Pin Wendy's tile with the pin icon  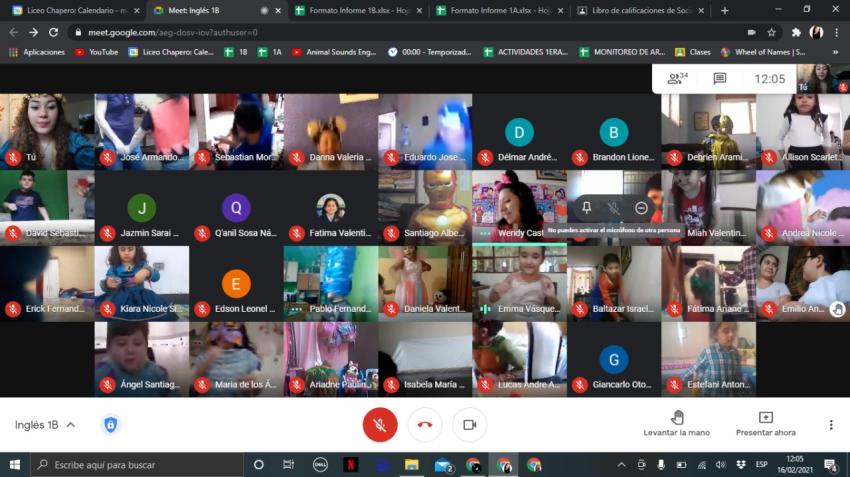[x=587, y=208]
